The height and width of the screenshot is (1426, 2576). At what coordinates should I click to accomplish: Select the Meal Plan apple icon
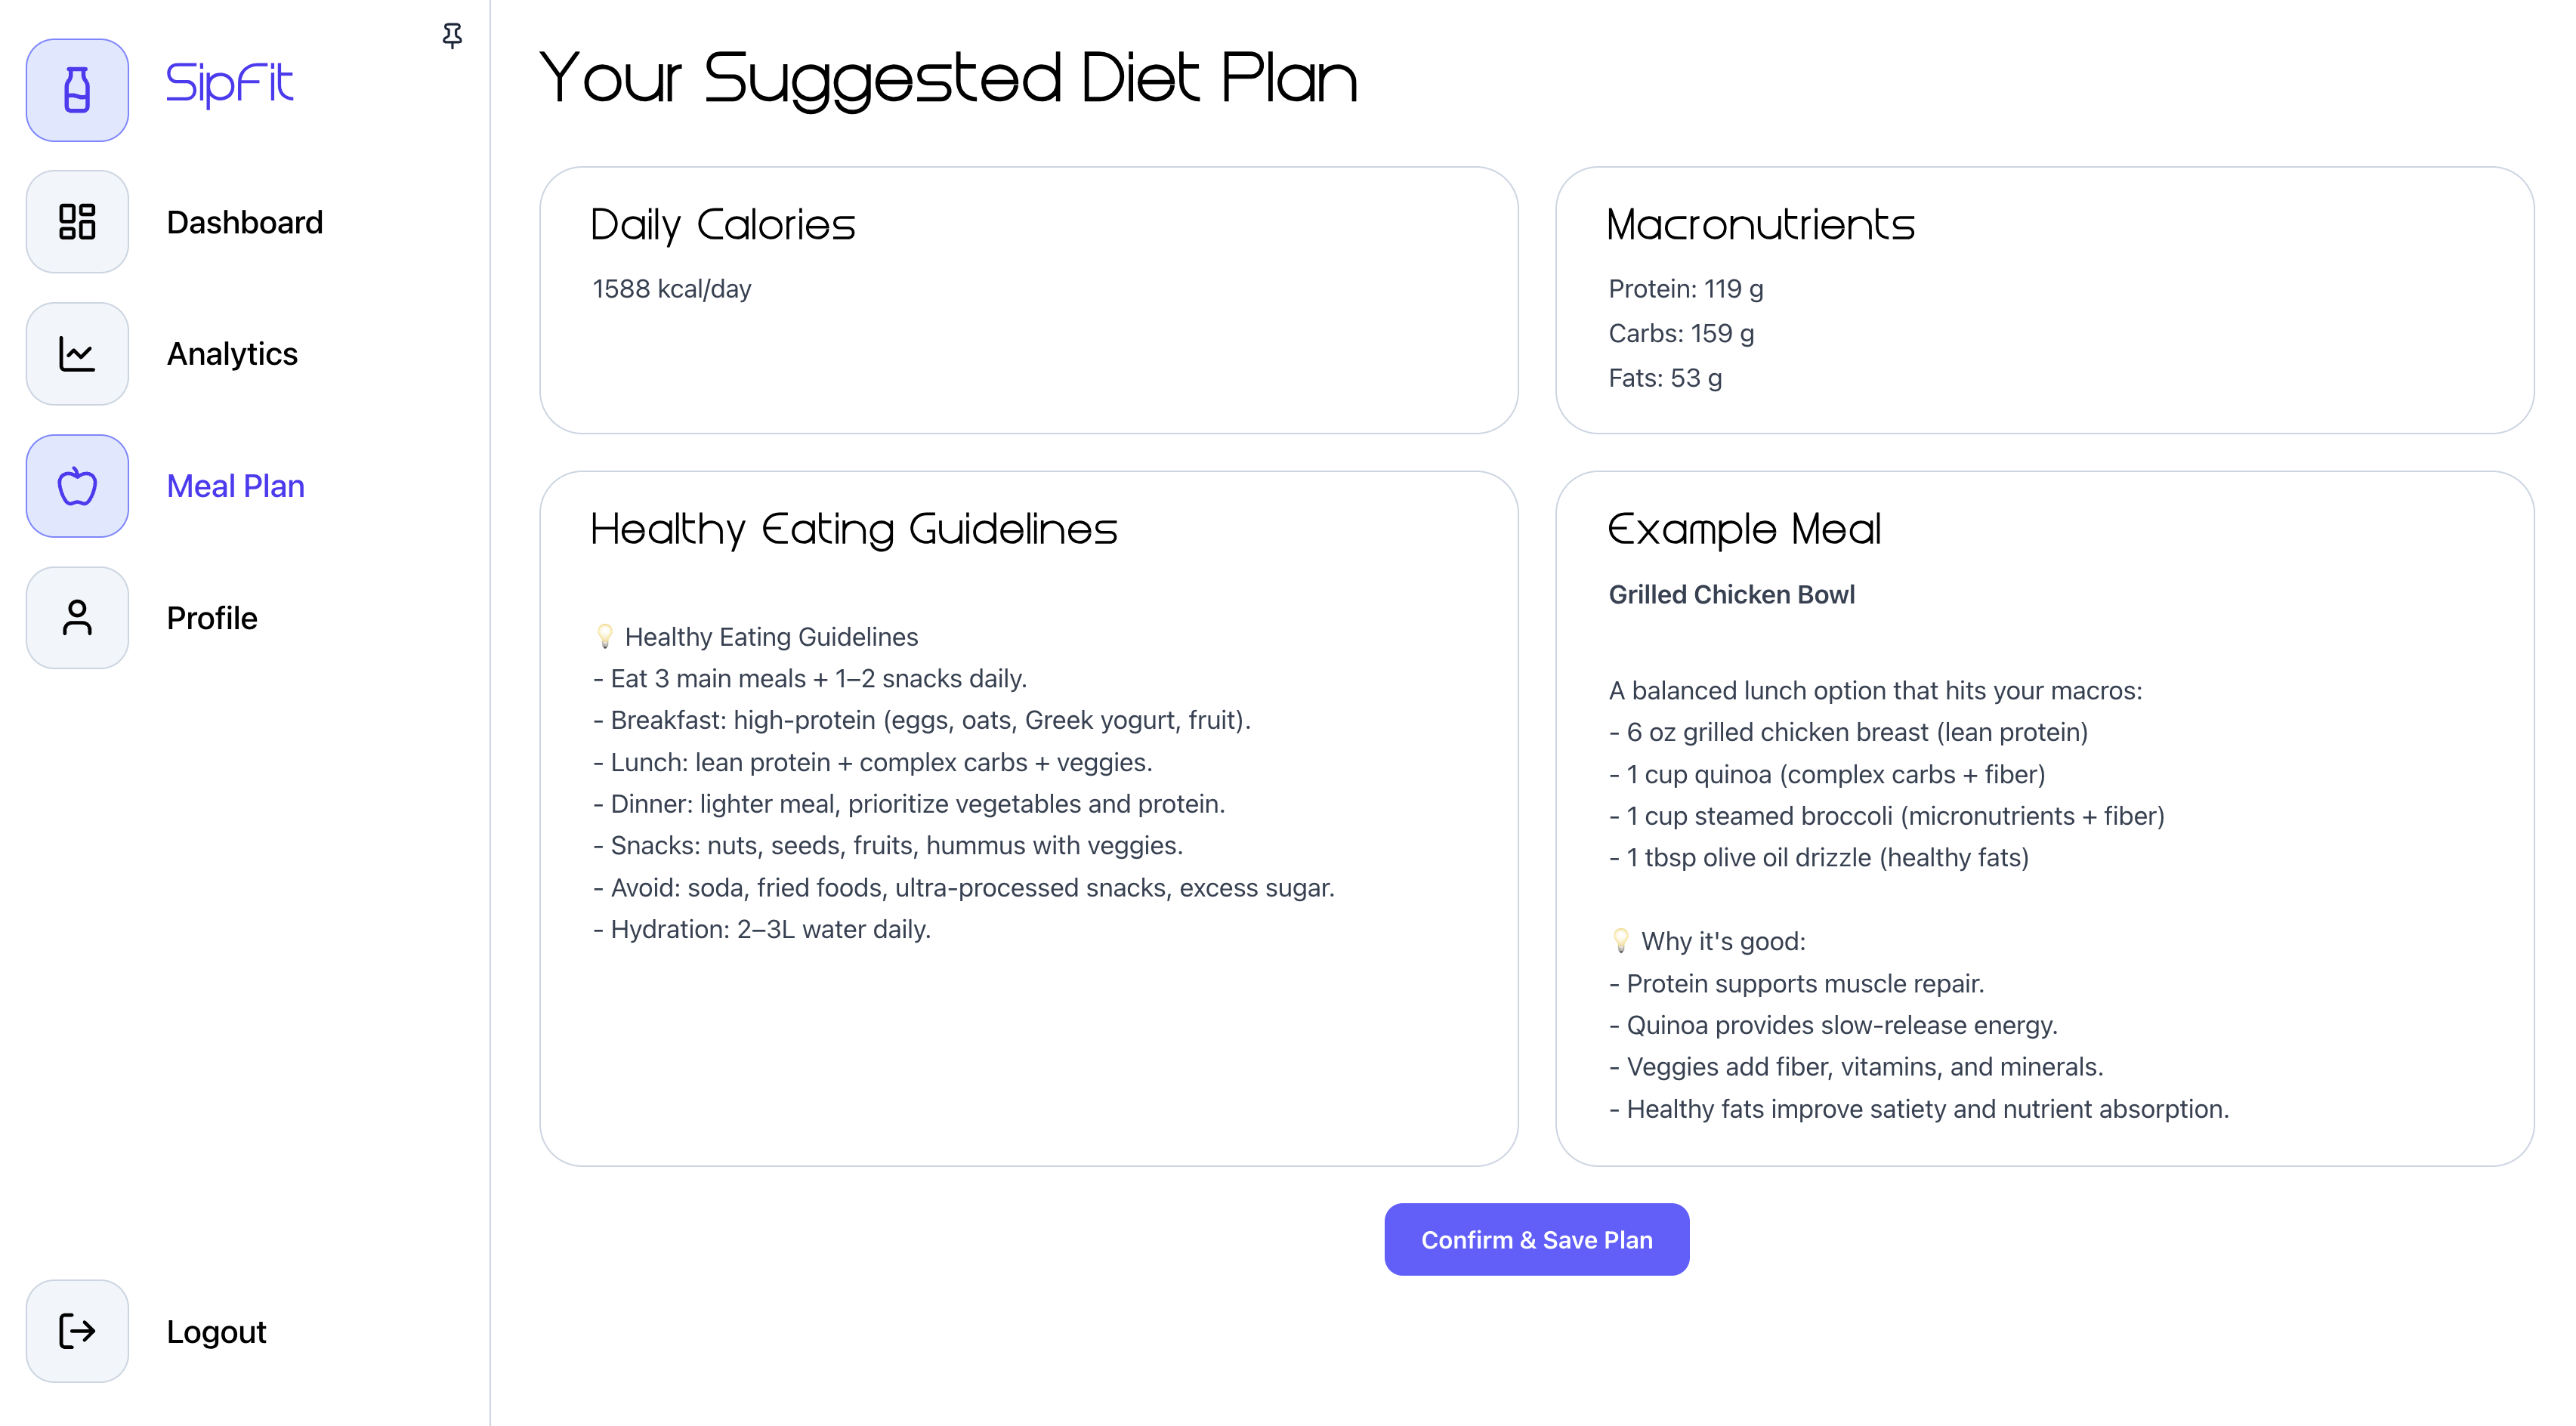coord(77,486)
